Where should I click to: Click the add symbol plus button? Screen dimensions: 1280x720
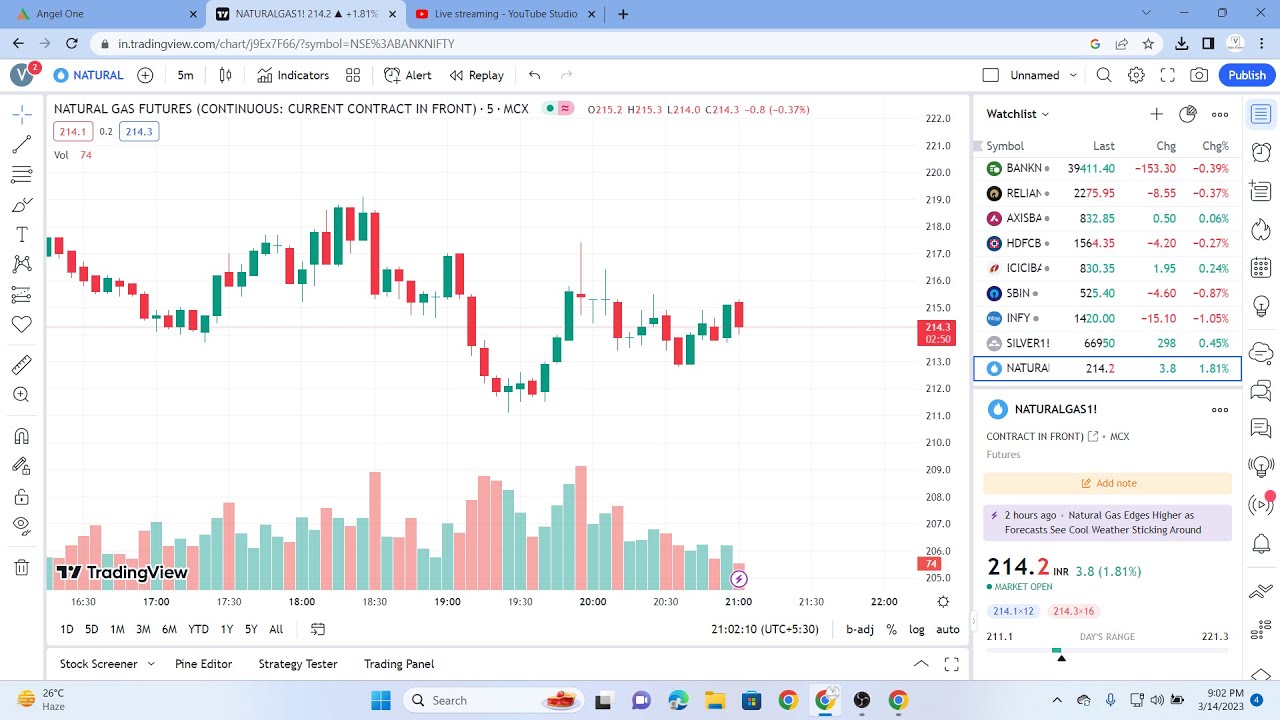coord(145,75)
